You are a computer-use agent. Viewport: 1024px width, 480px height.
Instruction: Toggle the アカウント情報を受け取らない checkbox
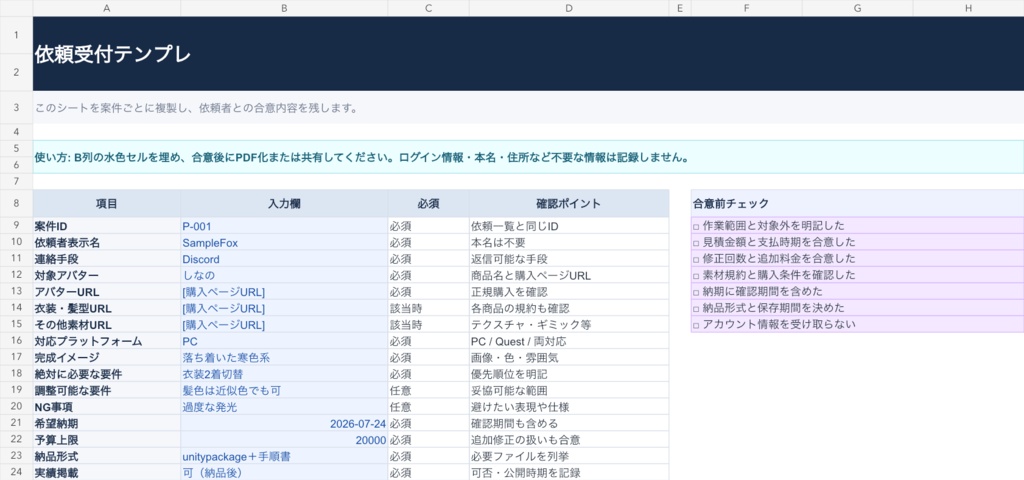click(696, 325)
